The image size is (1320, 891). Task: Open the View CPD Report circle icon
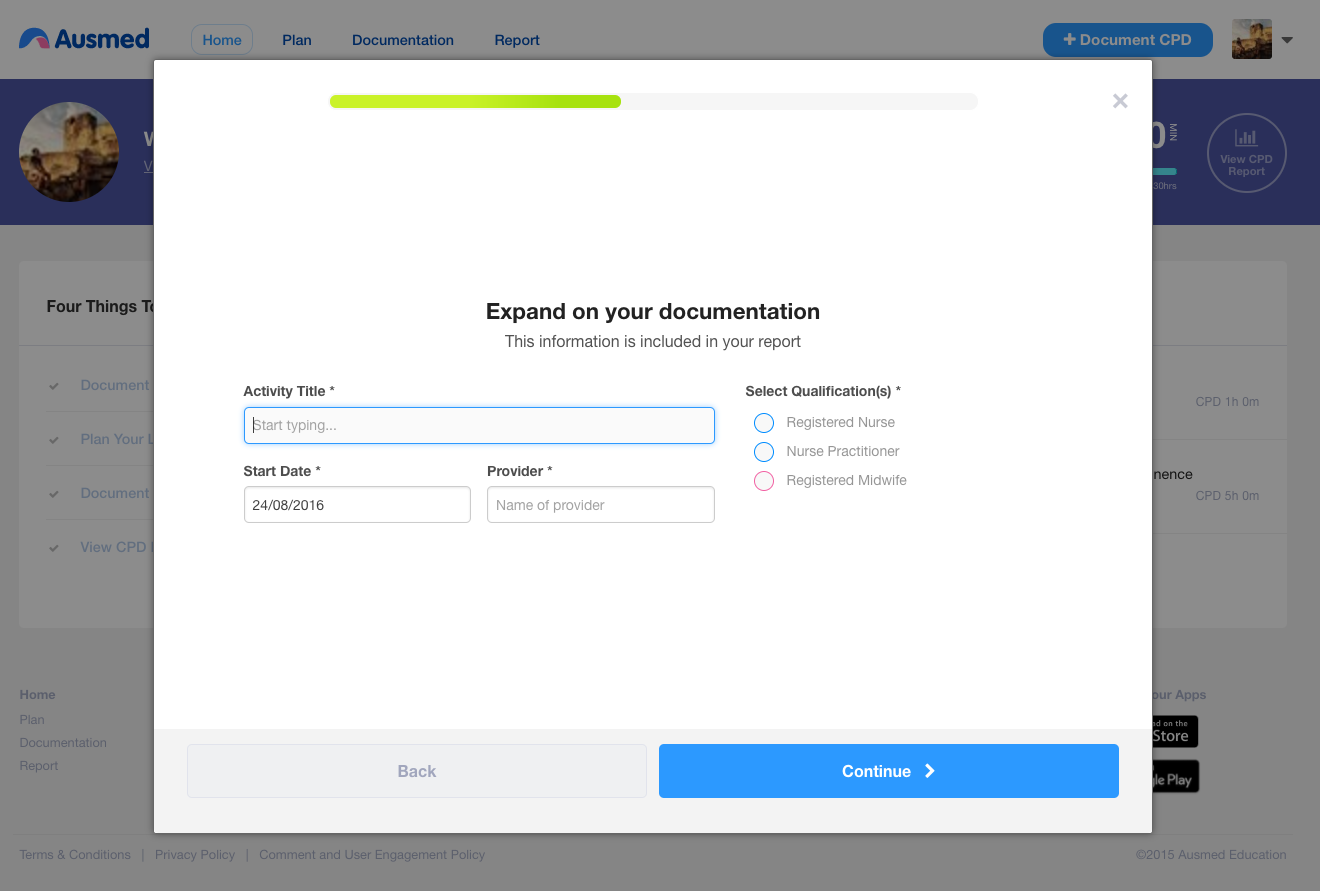[1246, 153]
